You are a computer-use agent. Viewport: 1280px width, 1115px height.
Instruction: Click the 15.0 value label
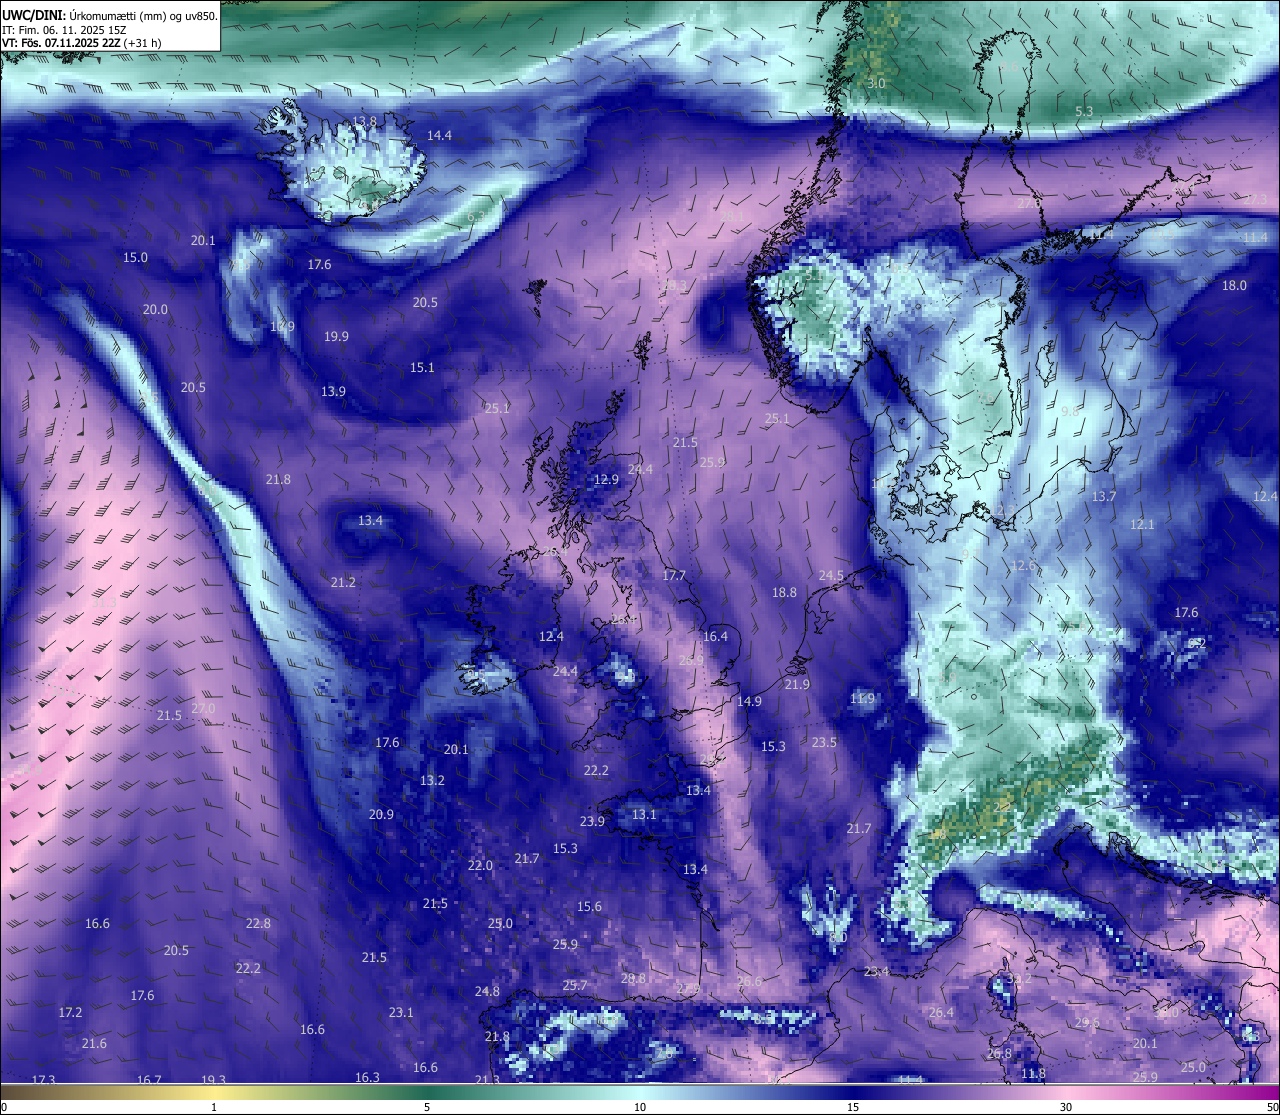tap(135, 257)
